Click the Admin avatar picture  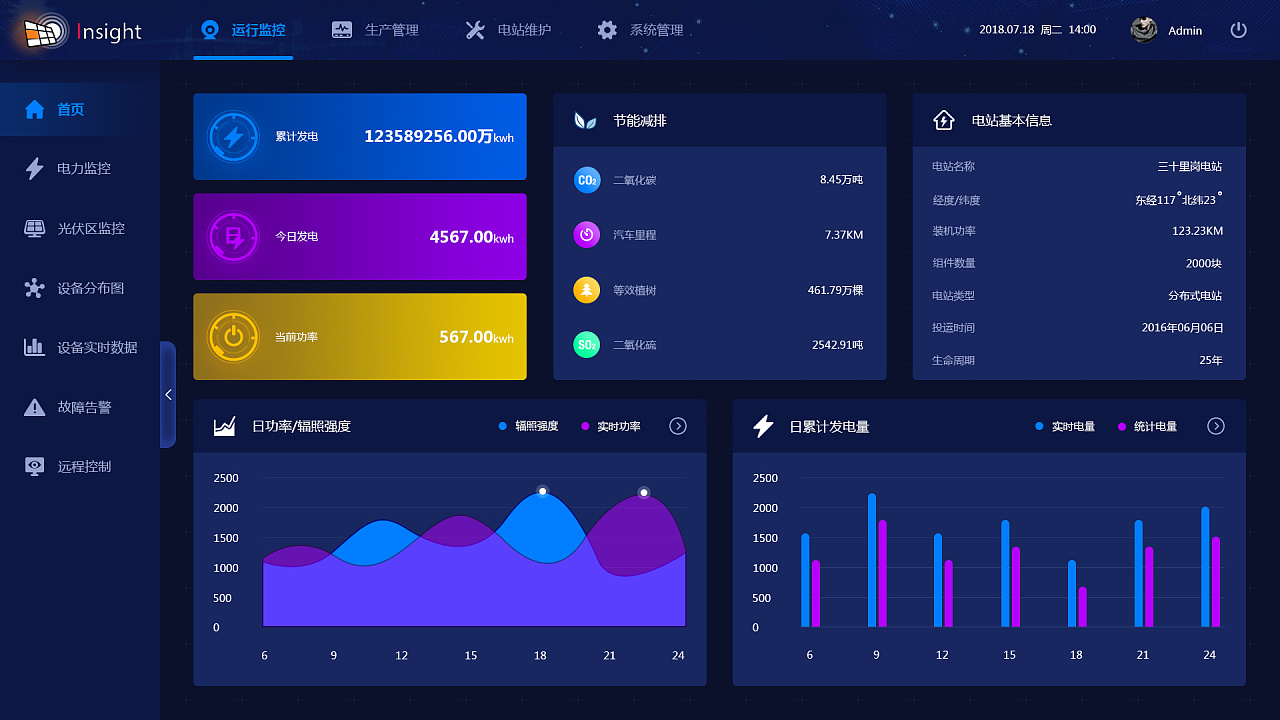(x=1144, y=30)
